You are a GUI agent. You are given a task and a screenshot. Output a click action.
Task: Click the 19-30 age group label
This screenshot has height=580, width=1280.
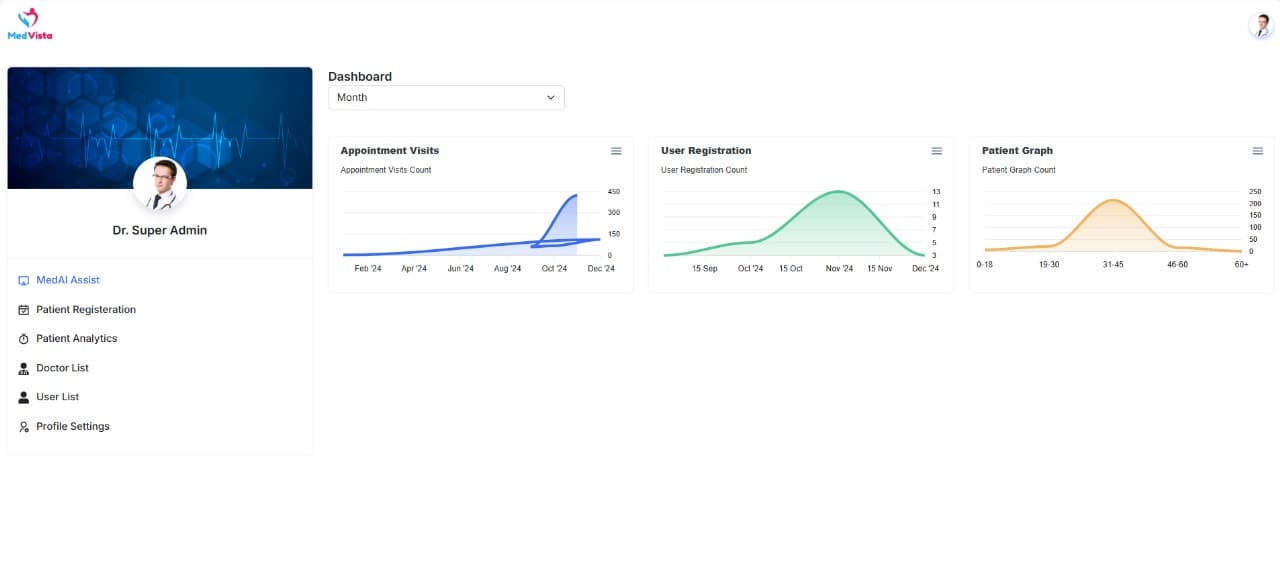coord(1049,265)
